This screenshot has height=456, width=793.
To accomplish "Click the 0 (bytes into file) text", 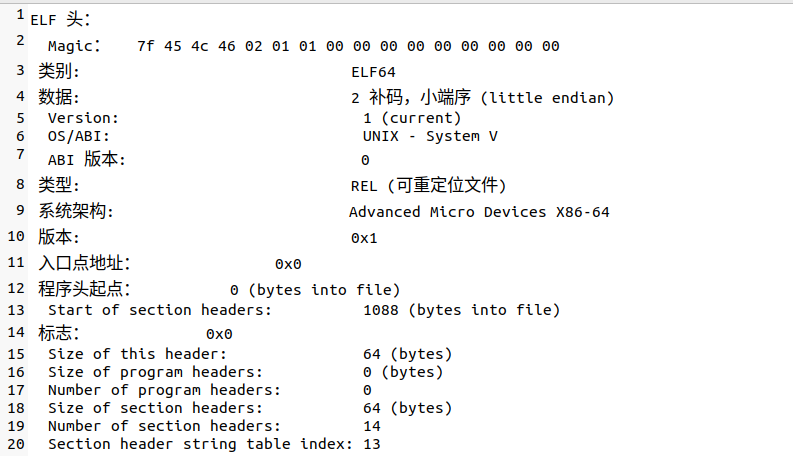I will pos(315,290).
